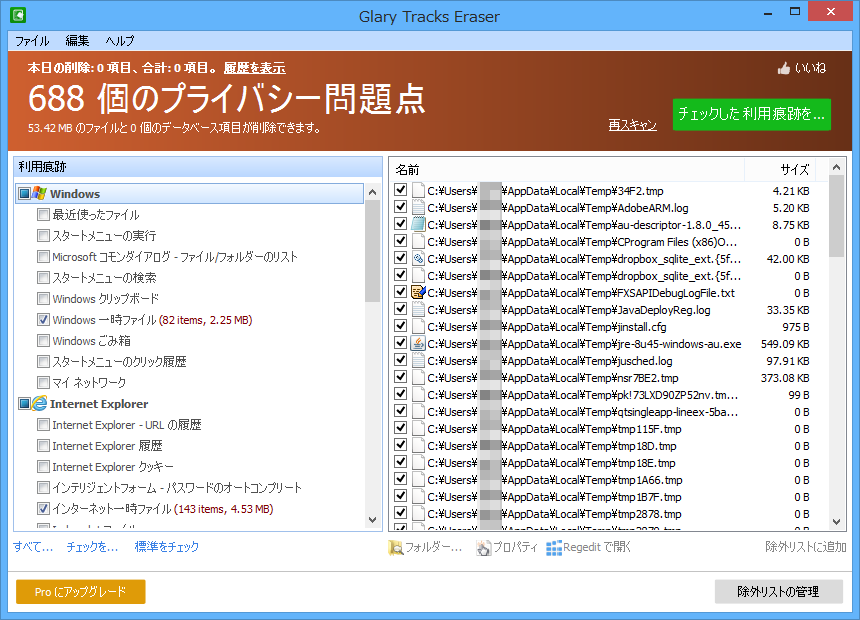Viewport: 860px width, 620px height.
Task: Check the Windows ごみ箱 checkbox
Action: tap(43, 340)
